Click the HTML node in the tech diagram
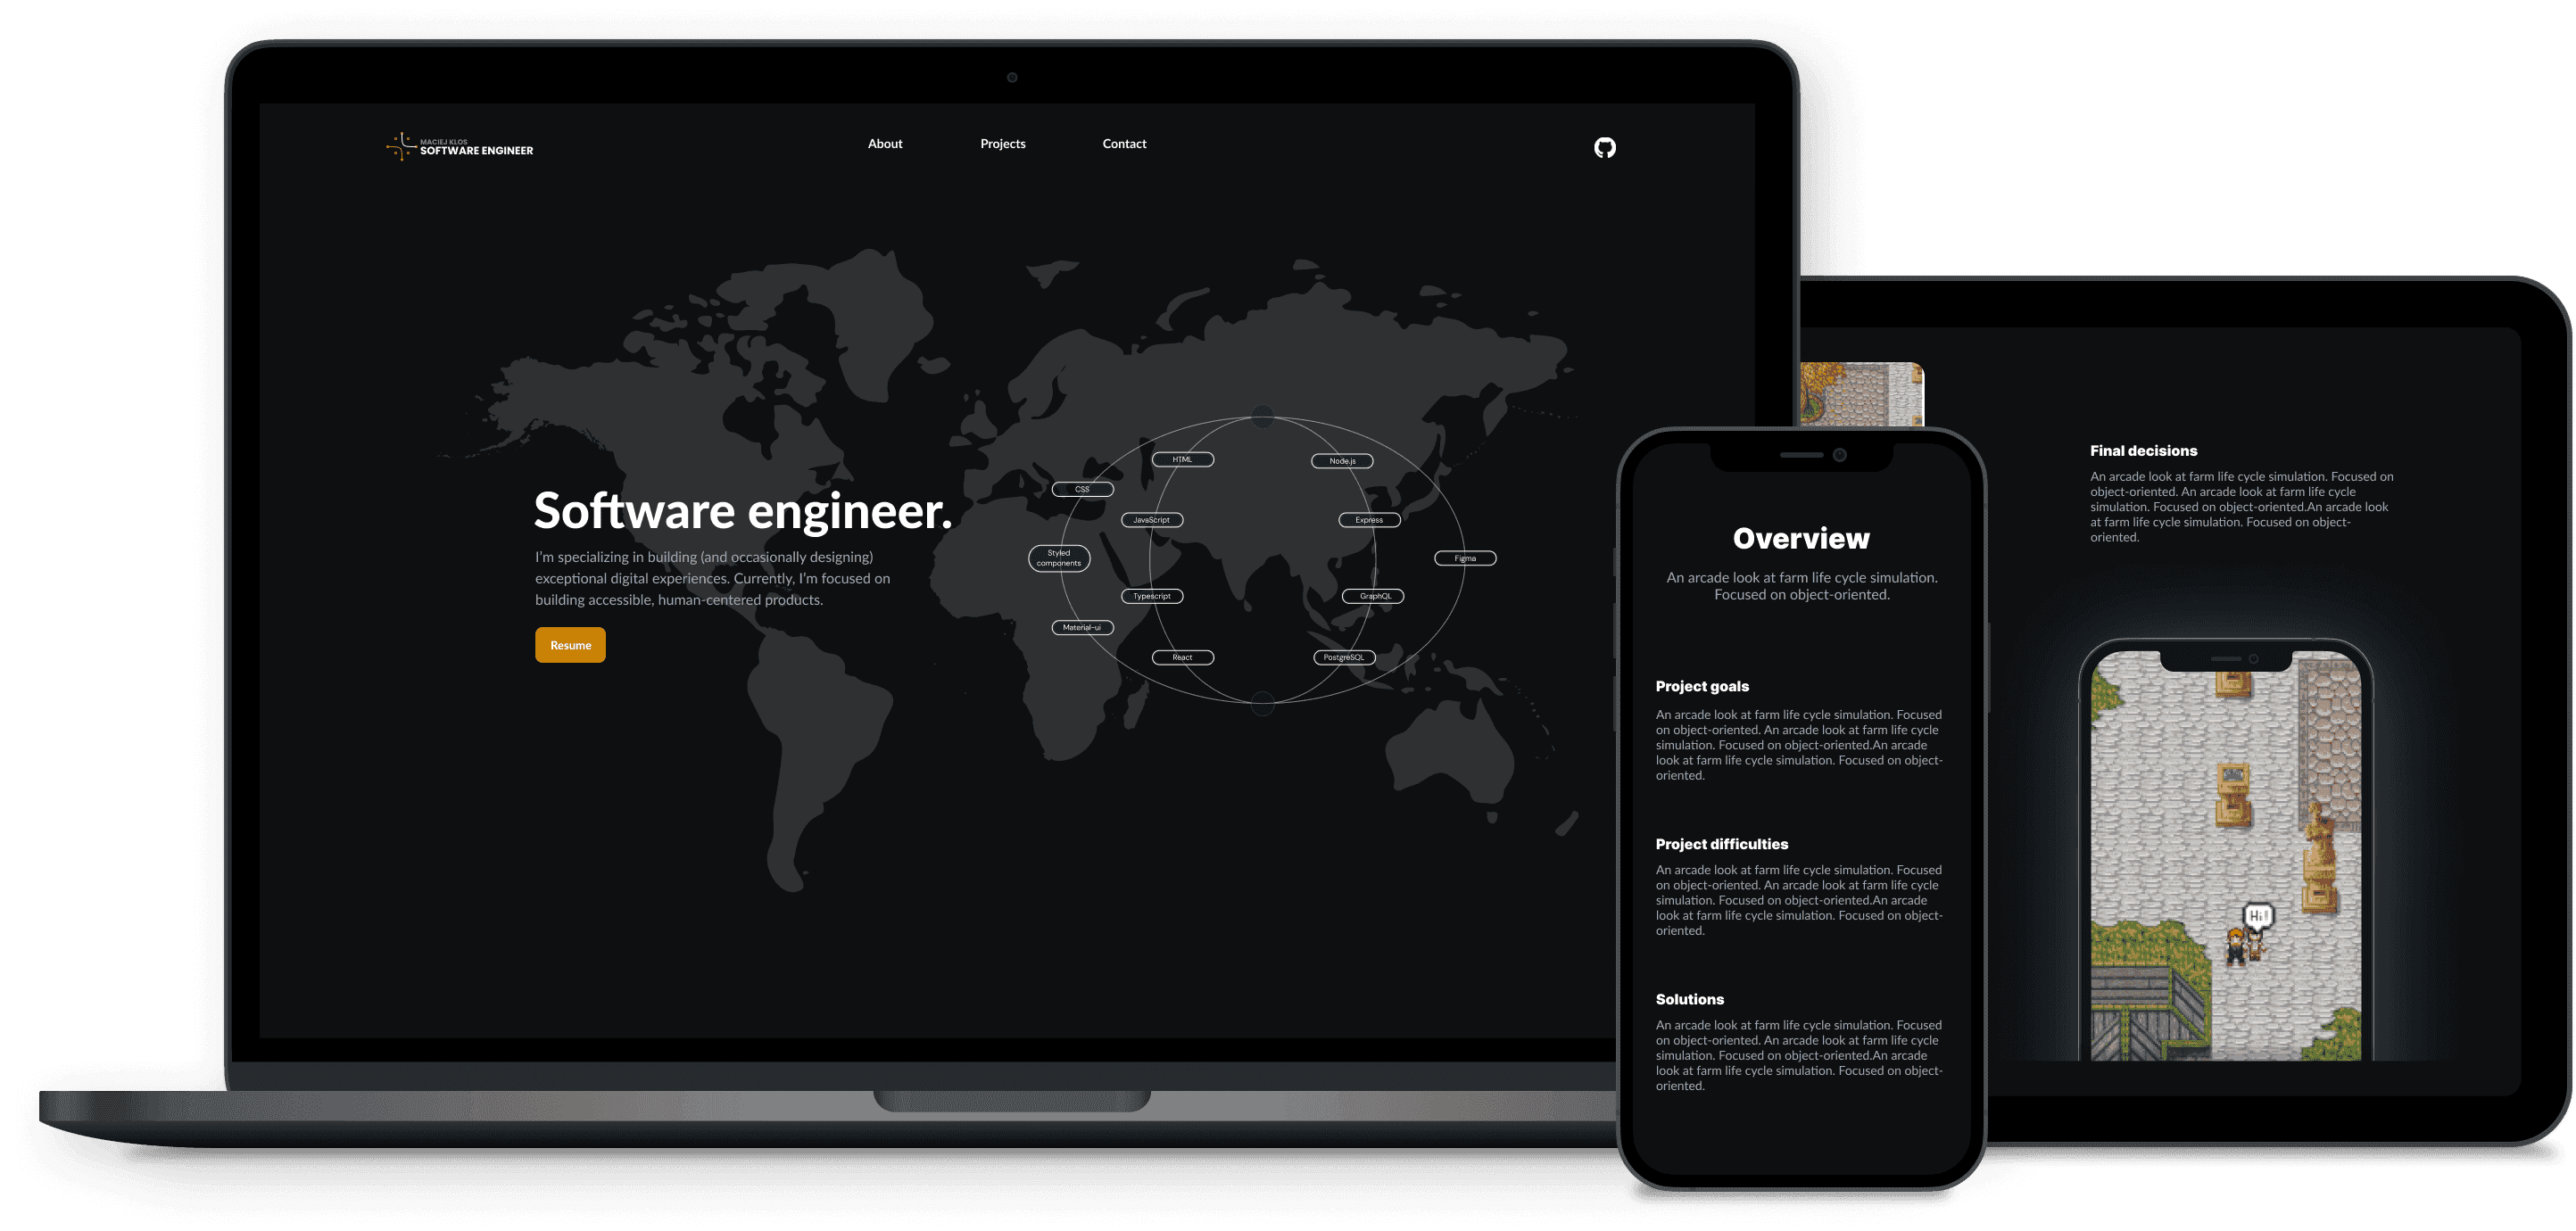Viewport: 2576px width, 1231px height. tap(1181, 458)
